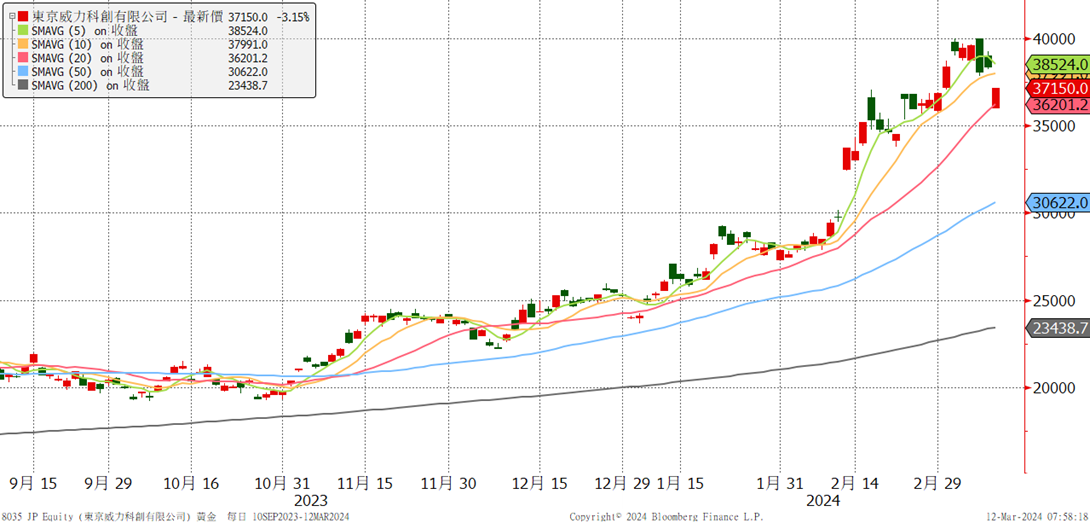
Task: Click the 20000 tick on the price axis
Action: click(x=1054, y=387)
